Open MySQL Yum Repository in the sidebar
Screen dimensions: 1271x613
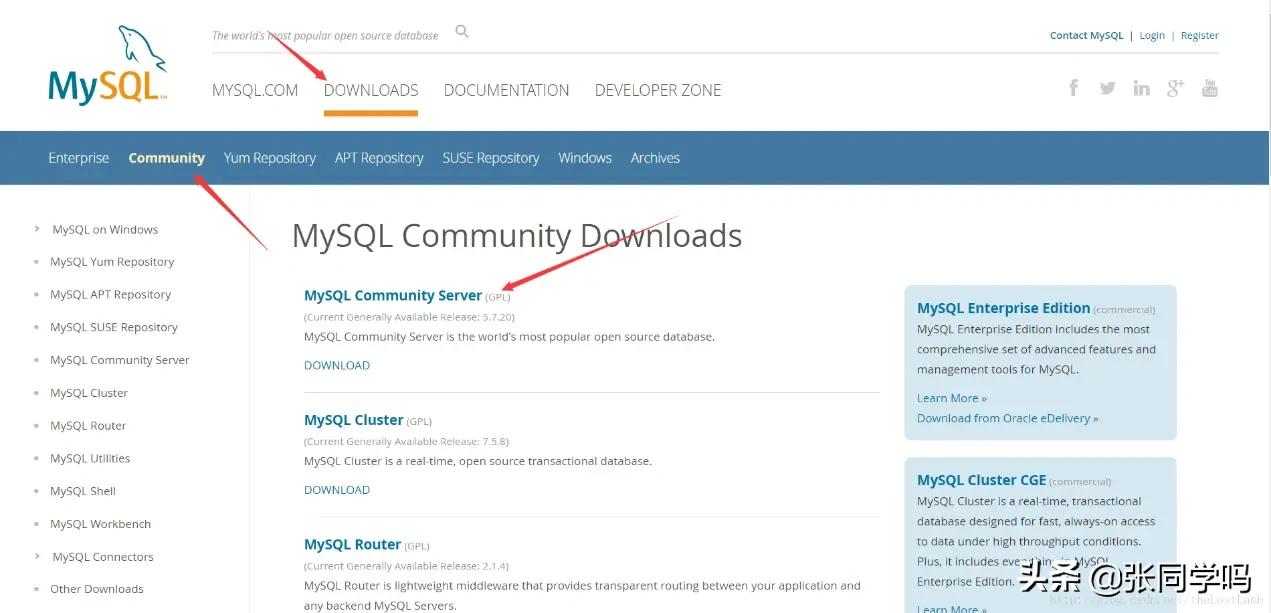coord(112,262)
